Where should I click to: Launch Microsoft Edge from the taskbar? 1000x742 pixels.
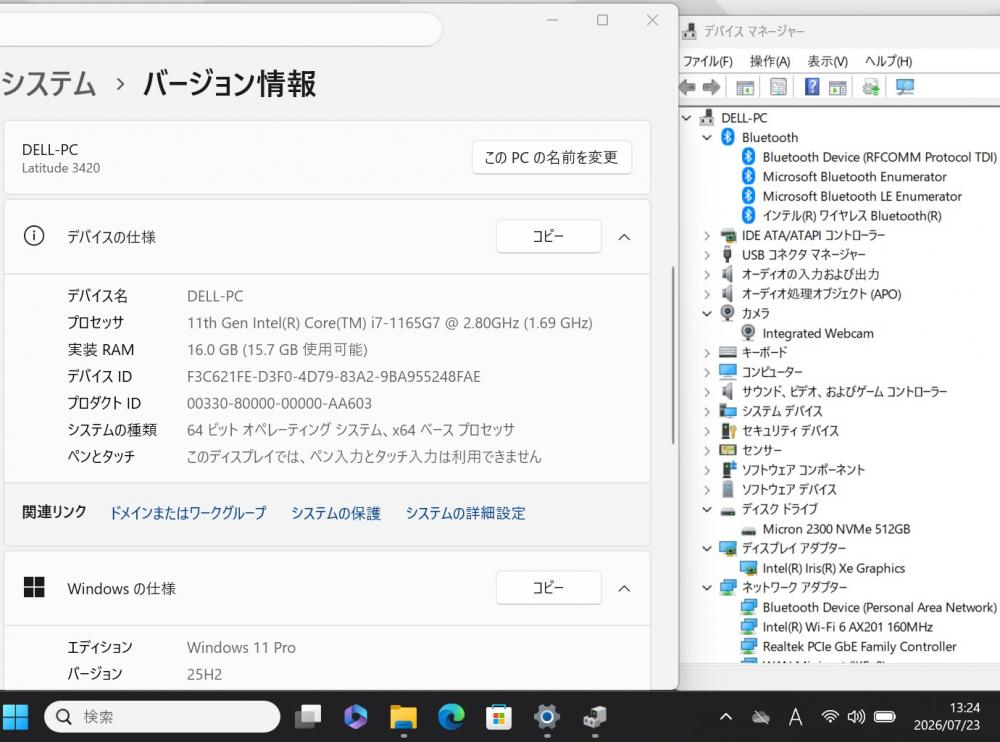(x=451, y=716)
